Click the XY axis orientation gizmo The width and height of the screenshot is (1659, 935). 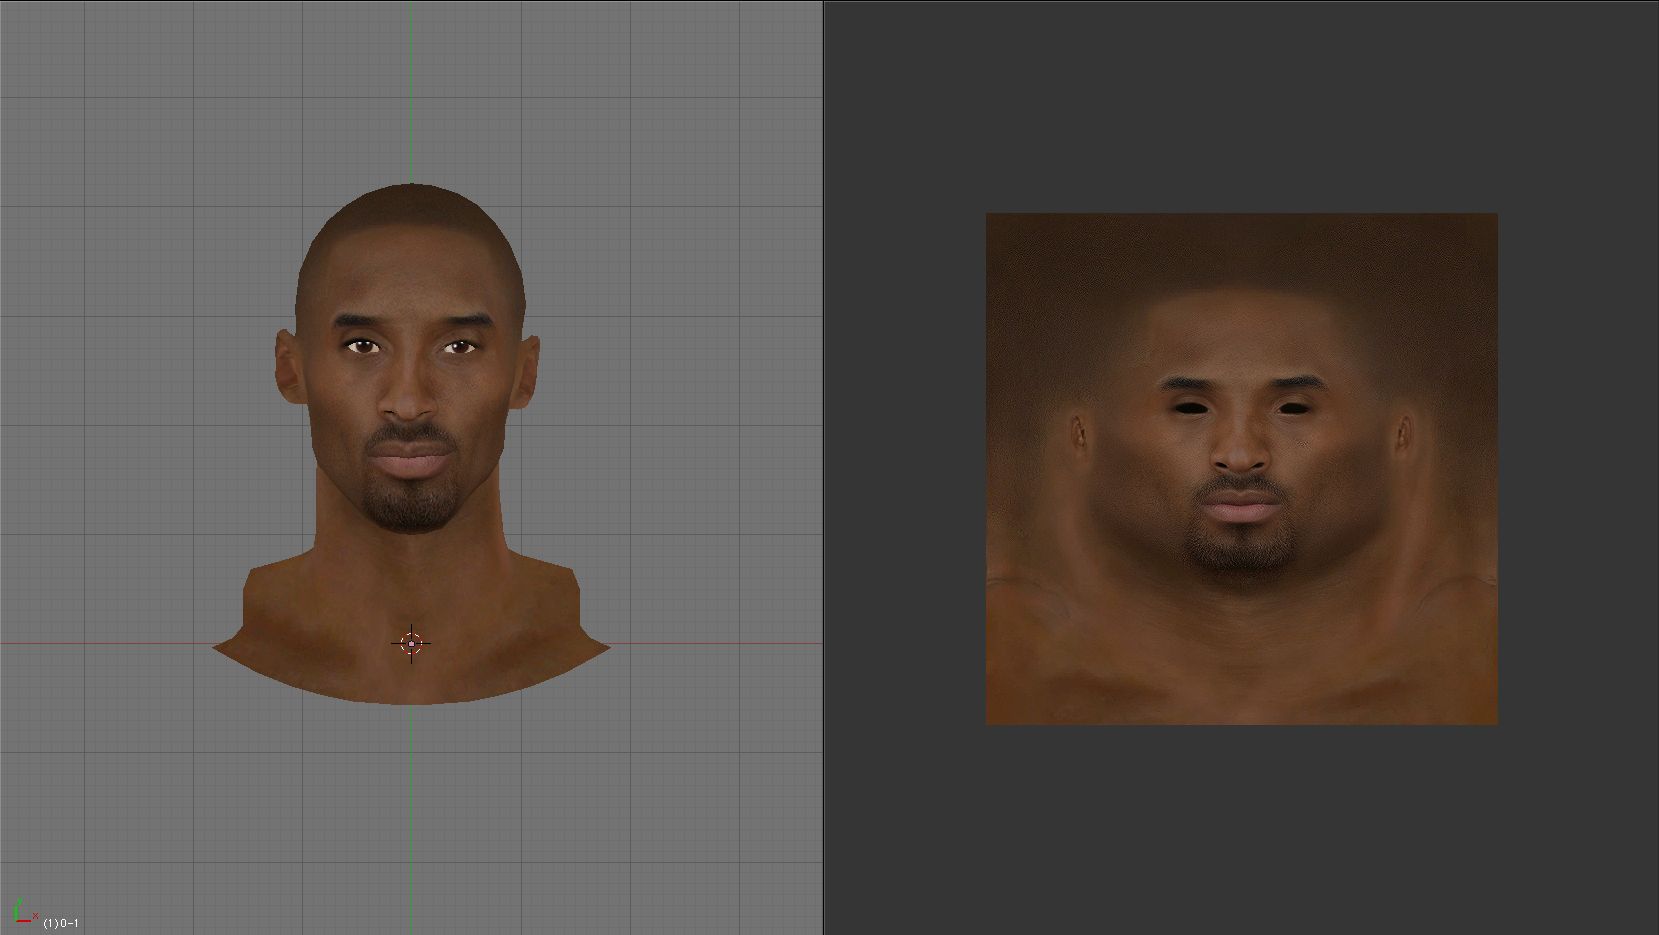coord(22,912)
